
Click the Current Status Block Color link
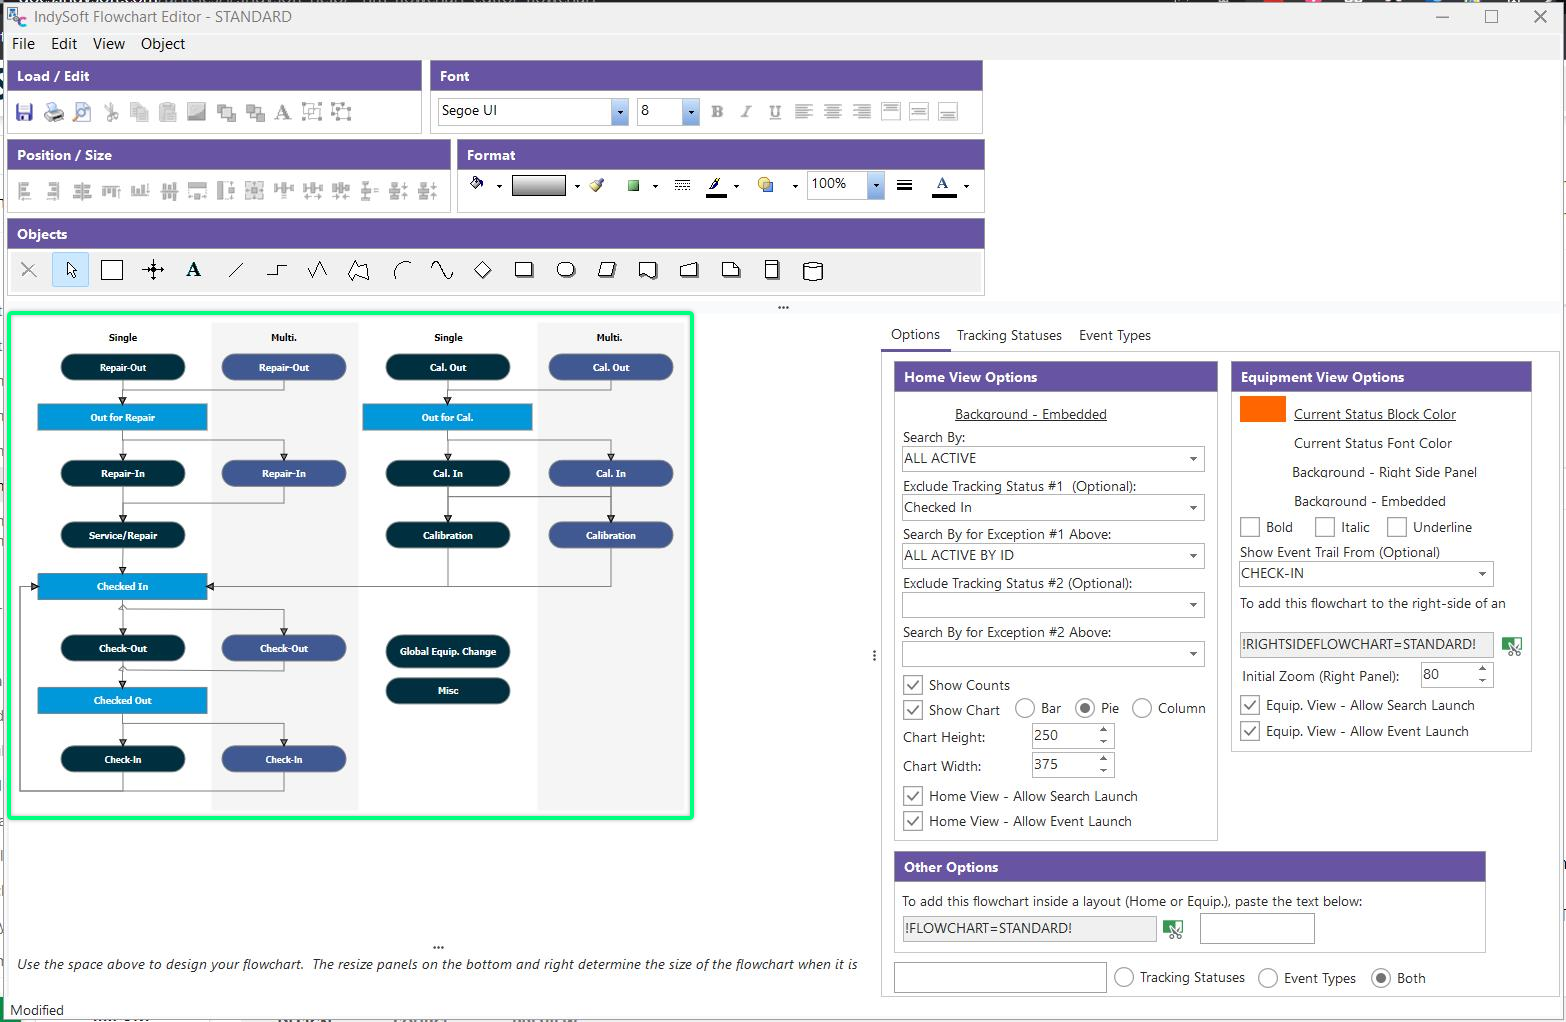pos(1374,414)
